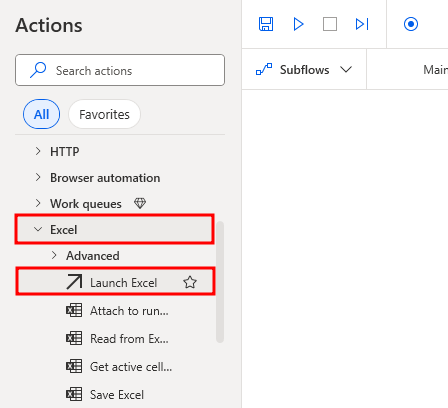Switch to the Main subflow tab
Image resolution: width=448 pixels, height=408 pixels.
pyautogui.click(x=435, y=70)
